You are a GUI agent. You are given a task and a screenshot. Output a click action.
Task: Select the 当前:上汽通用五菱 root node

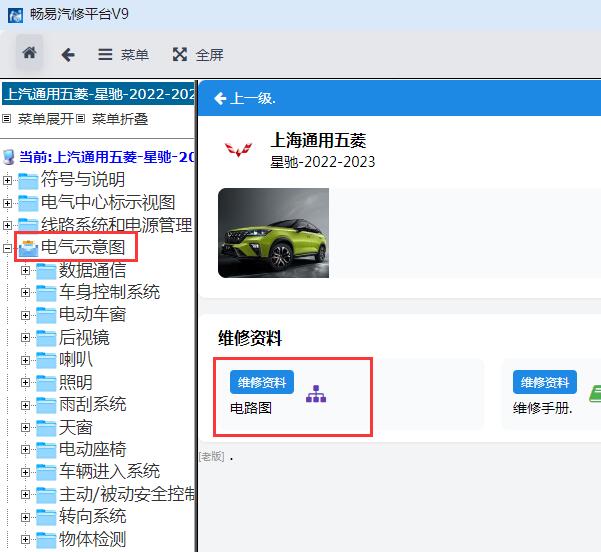click(107, 157)
